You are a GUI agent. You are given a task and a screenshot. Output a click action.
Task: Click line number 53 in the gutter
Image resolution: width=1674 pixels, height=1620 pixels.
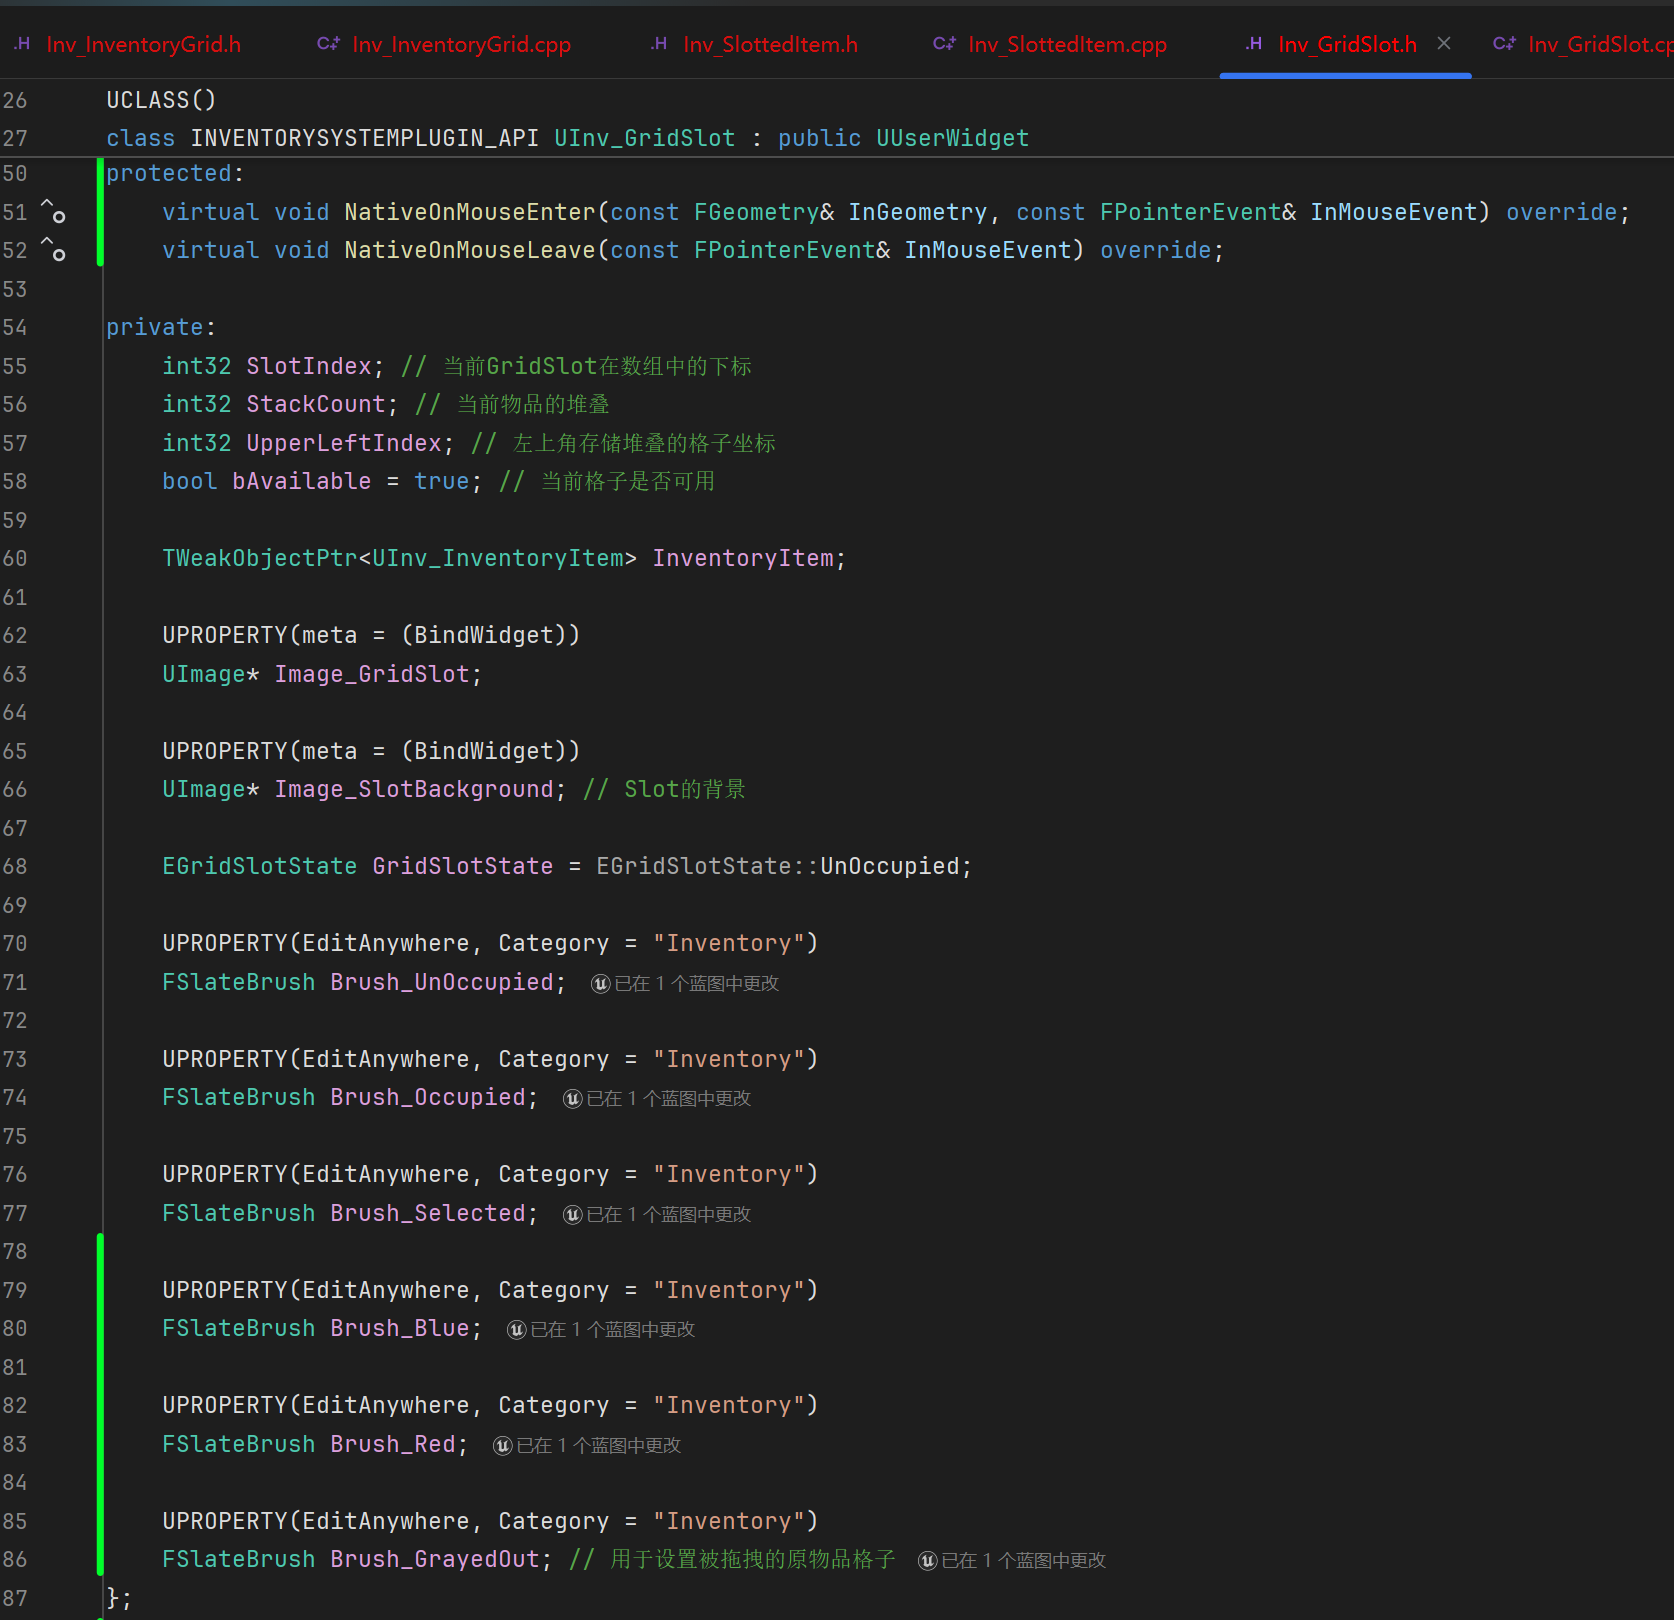(15, 289)
